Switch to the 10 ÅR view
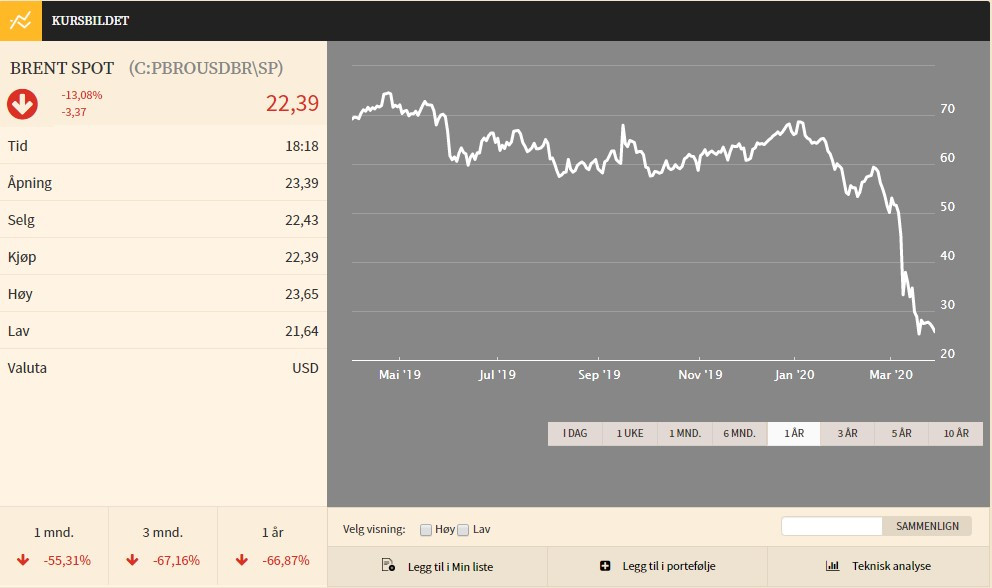Viewport: 992px width, 588px height. pyautogui.click(x=956, y=433)
